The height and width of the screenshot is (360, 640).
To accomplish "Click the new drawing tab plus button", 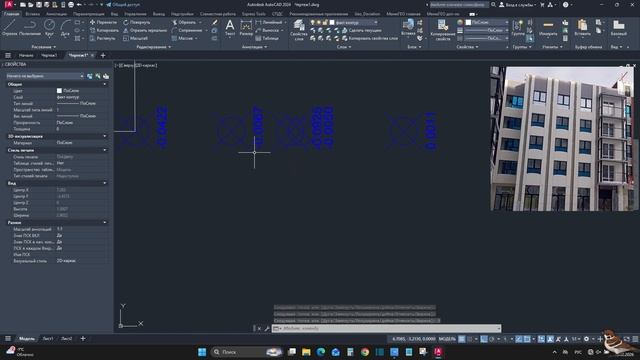I will click(x=103, y=55).
